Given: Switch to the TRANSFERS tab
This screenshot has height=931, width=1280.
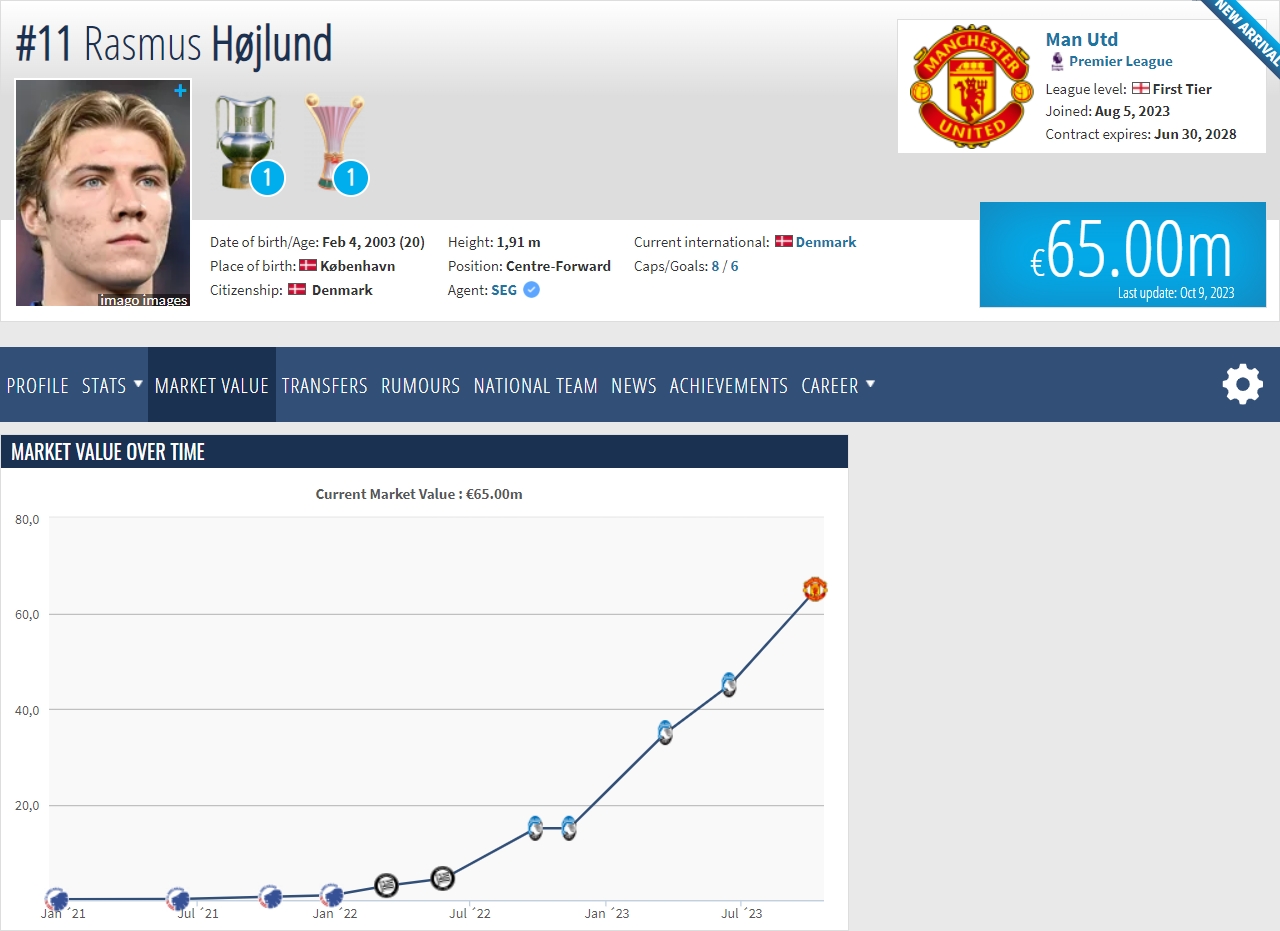Looking at the screenshot, I should (x=325, y=385).
